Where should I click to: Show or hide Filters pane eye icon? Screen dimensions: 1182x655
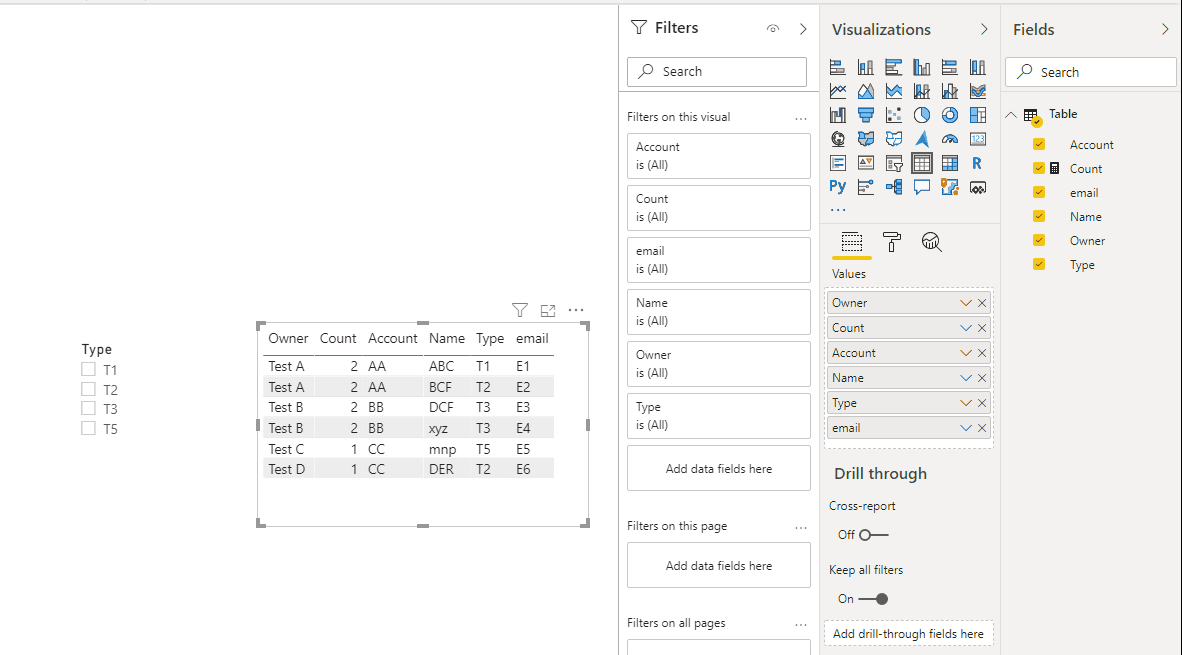pyautogui.click(x=773, y=29)
